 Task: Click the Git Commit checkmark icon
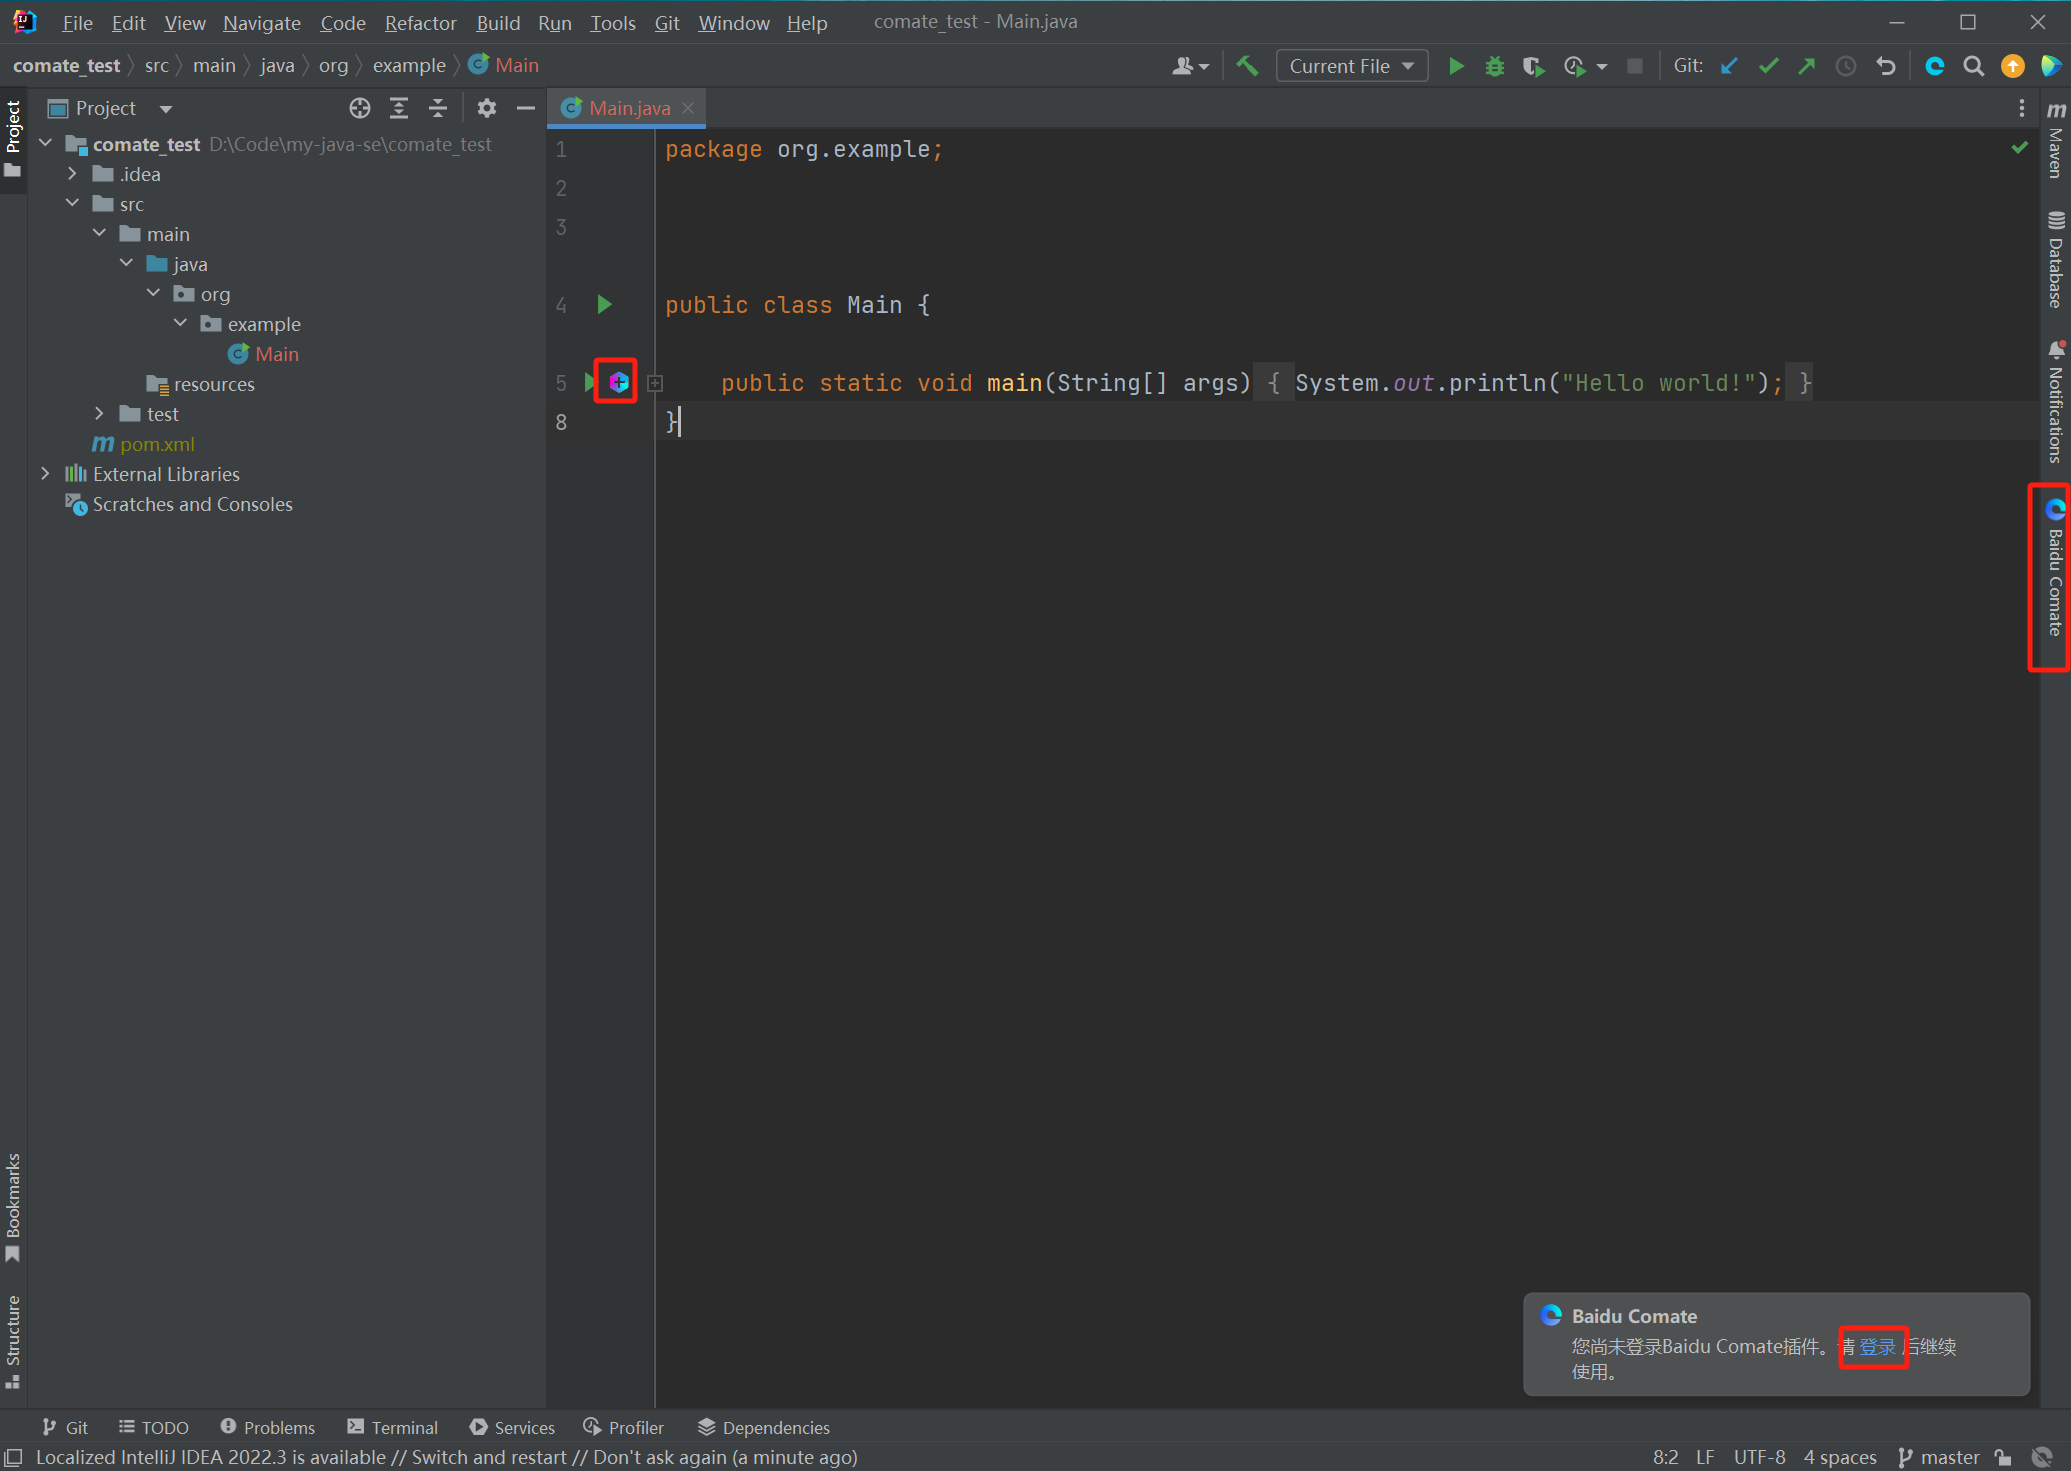click(1768, 66)
